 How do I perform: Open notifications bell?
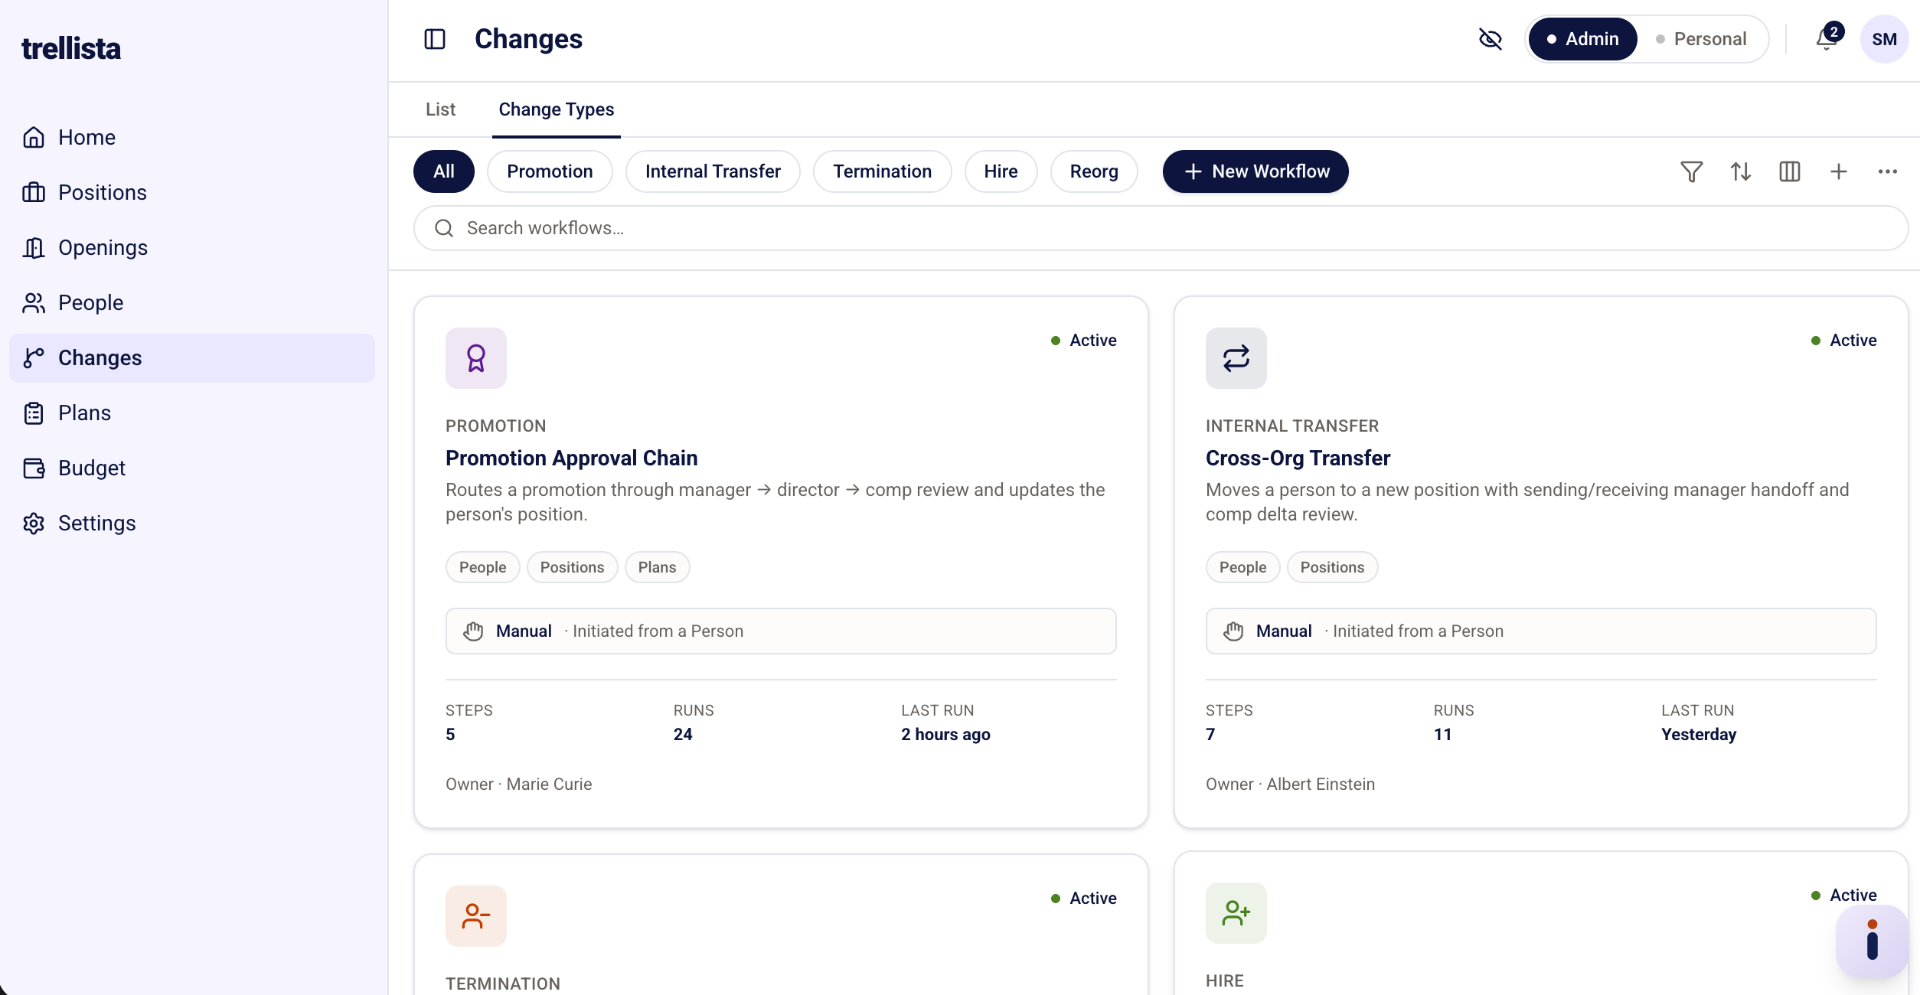(x=1827, y=38)
